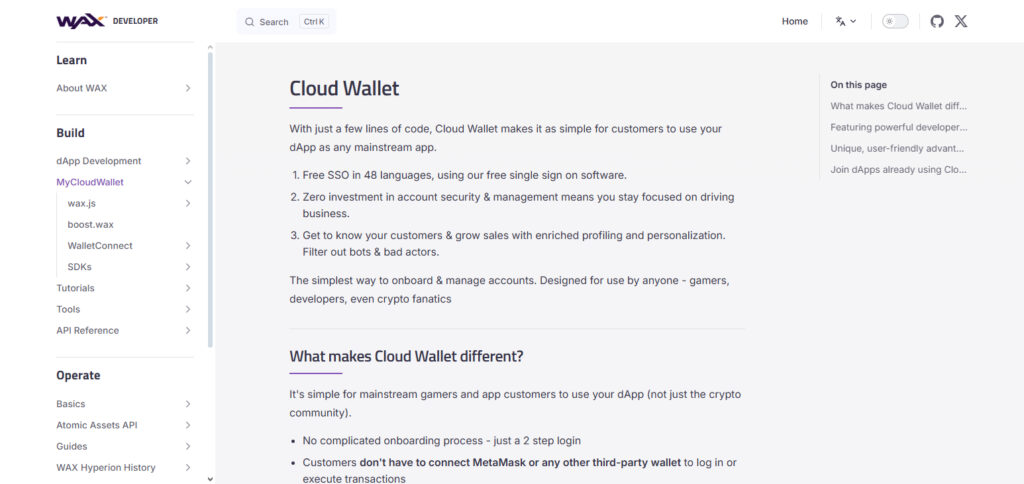Click the Cloud Wallet page title
Image resolution: width=1024 pixels, height=484 pixels.
[344, 88]
